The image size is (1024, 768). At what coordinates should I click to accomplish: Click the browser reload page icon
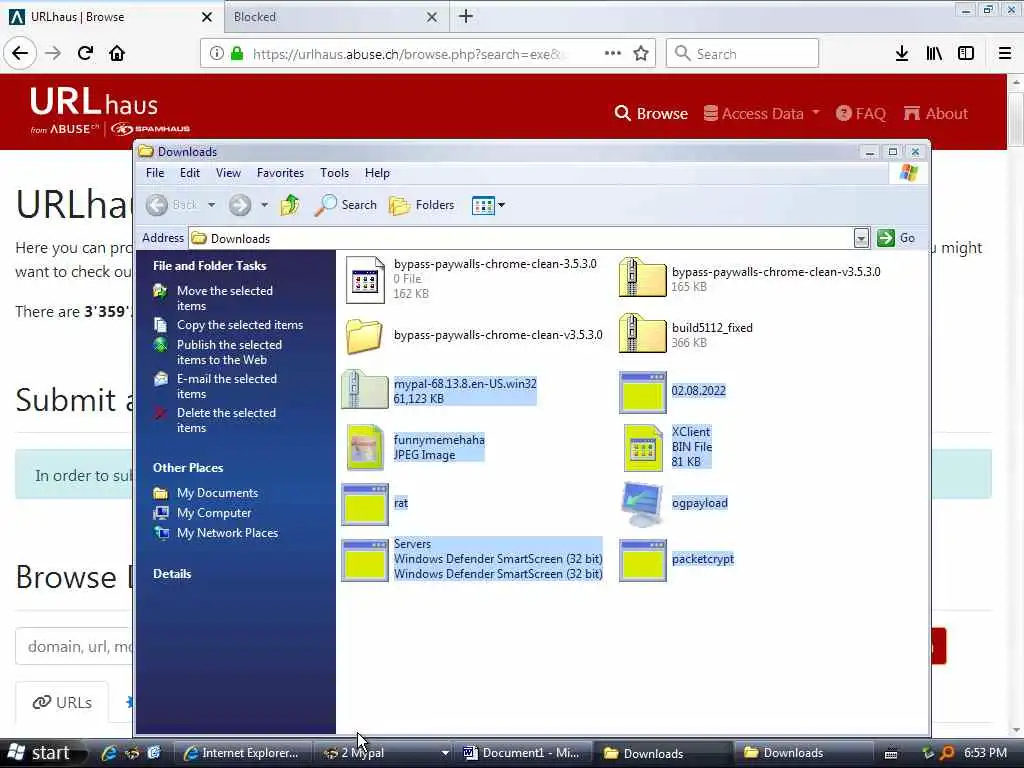click(x=85, y=53)
